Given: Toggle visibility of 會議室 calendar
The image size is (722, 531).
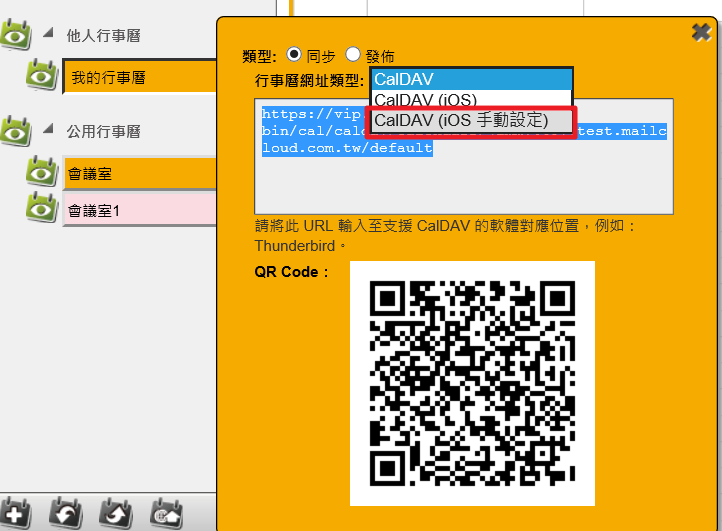Looking at the screenshot, I should [42, 171].
